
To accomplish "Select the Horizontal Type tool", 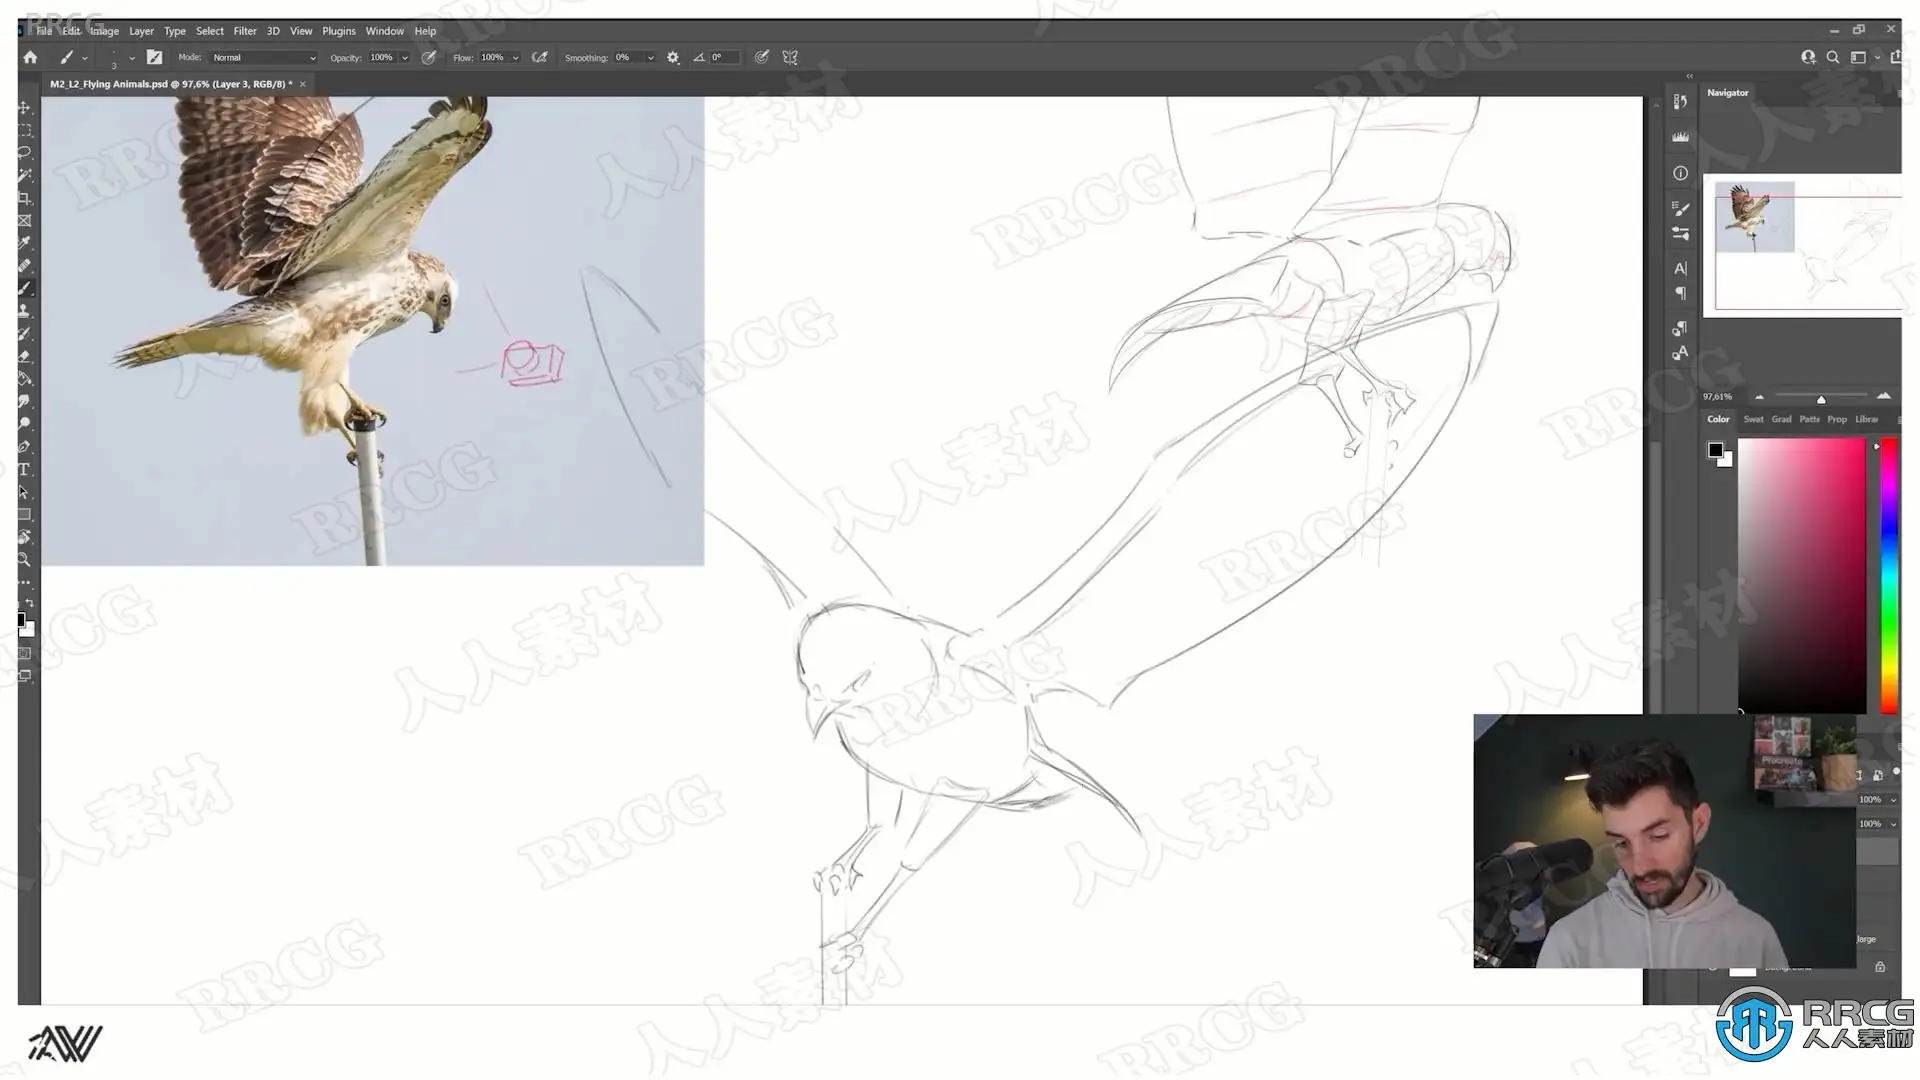I will [x=25, y=469].
